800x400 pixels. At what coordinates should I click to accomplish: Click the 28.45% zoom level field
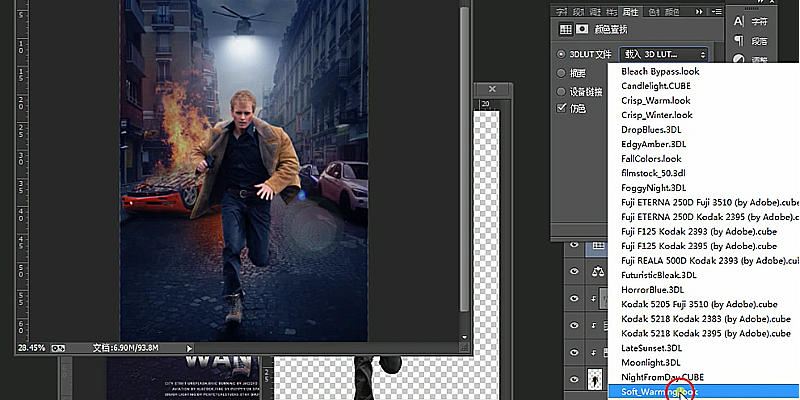32,348
